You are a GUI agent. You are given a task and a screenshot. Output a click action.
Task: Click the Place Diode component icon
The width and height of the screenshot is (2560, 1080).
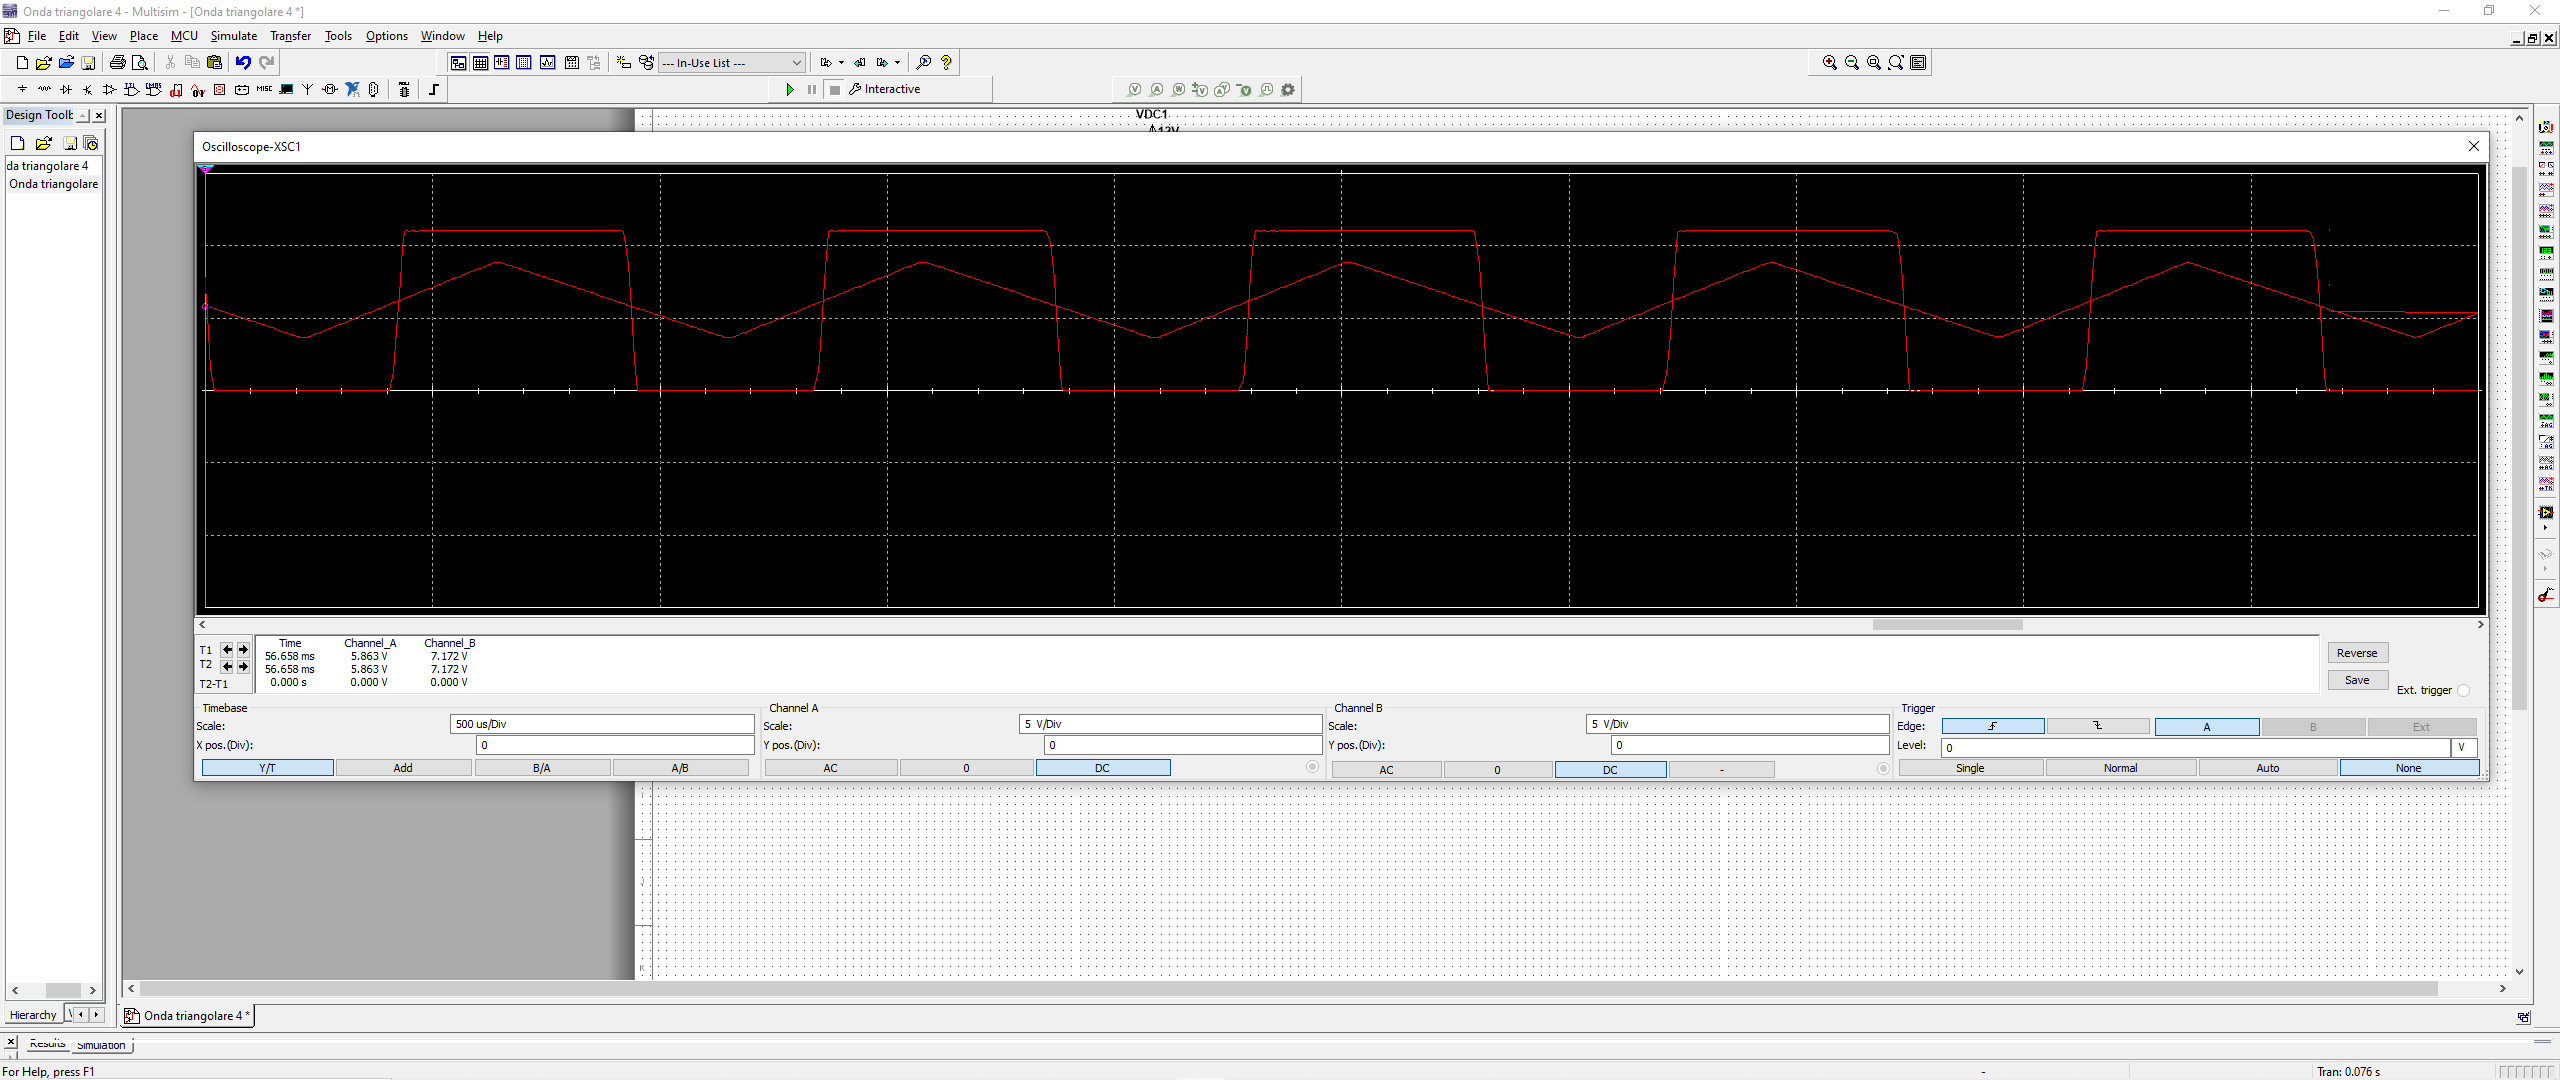(66, 90)
